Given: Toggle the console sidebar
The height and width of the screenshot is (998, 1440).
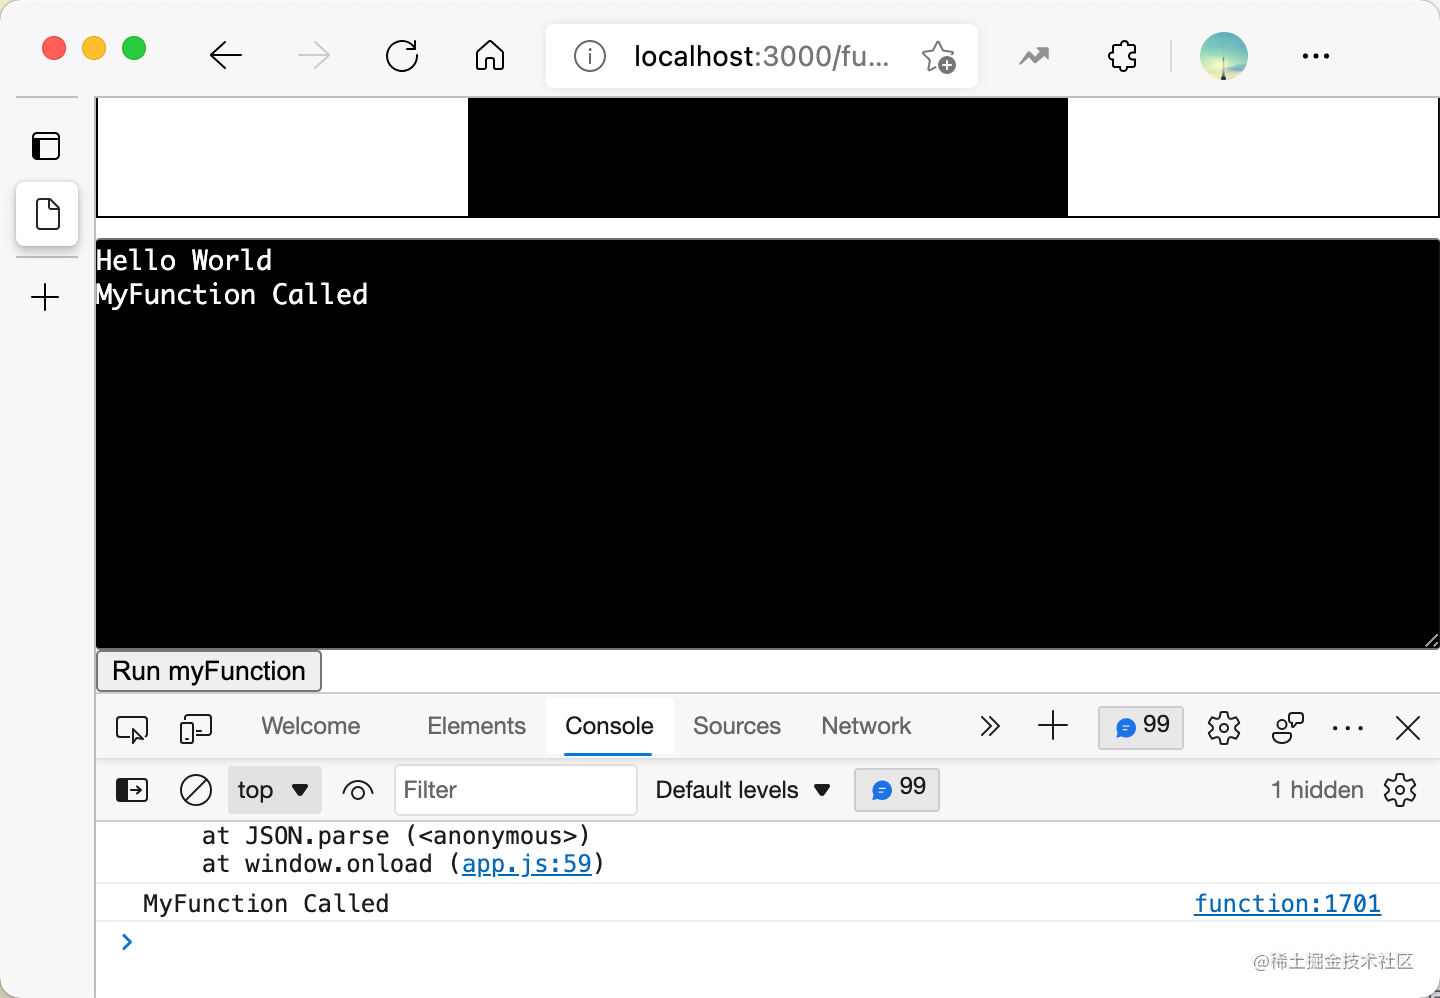Looking at the screenshot, I should pos(132,790).
